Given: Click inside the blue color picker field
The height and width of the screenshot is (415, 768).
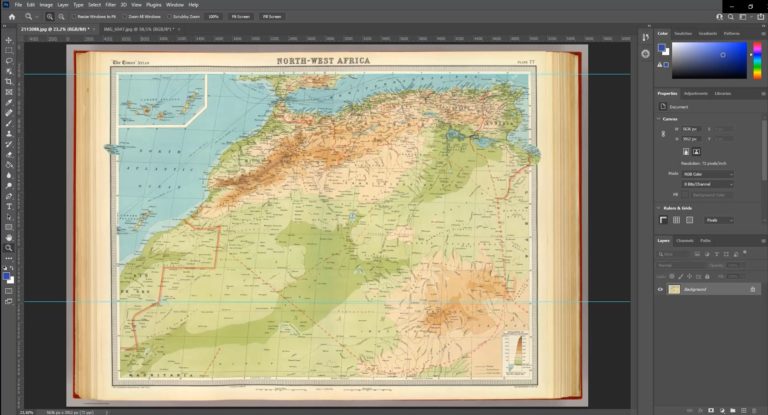Looking at the screenshot, I should [709, 60].
